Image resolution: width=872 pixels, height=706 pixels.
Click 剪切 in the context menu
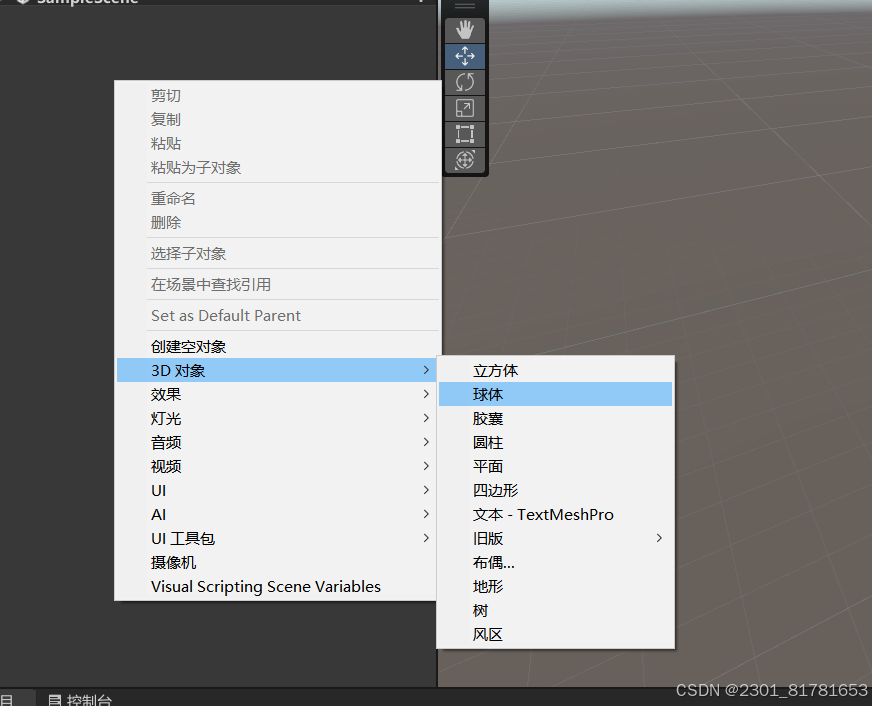point(278,96)
